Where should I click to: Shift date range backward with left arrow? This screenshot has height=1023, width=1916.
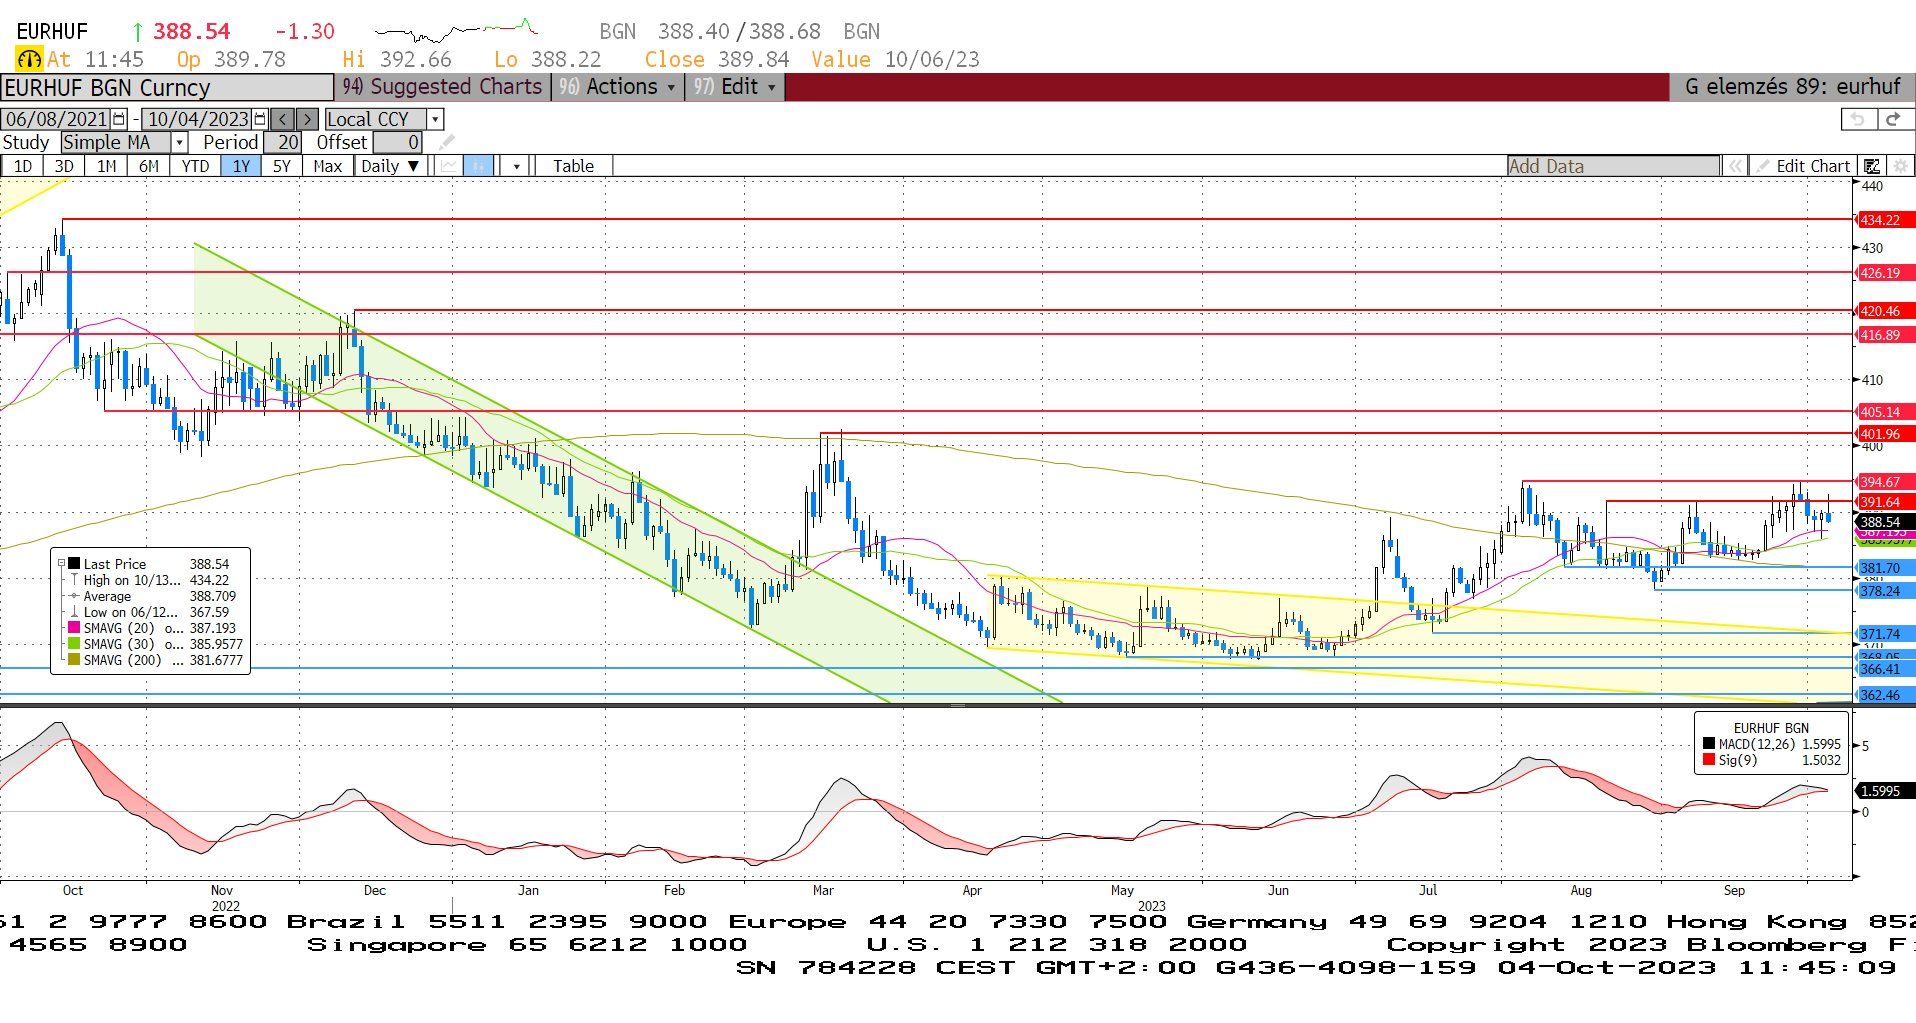283,119
